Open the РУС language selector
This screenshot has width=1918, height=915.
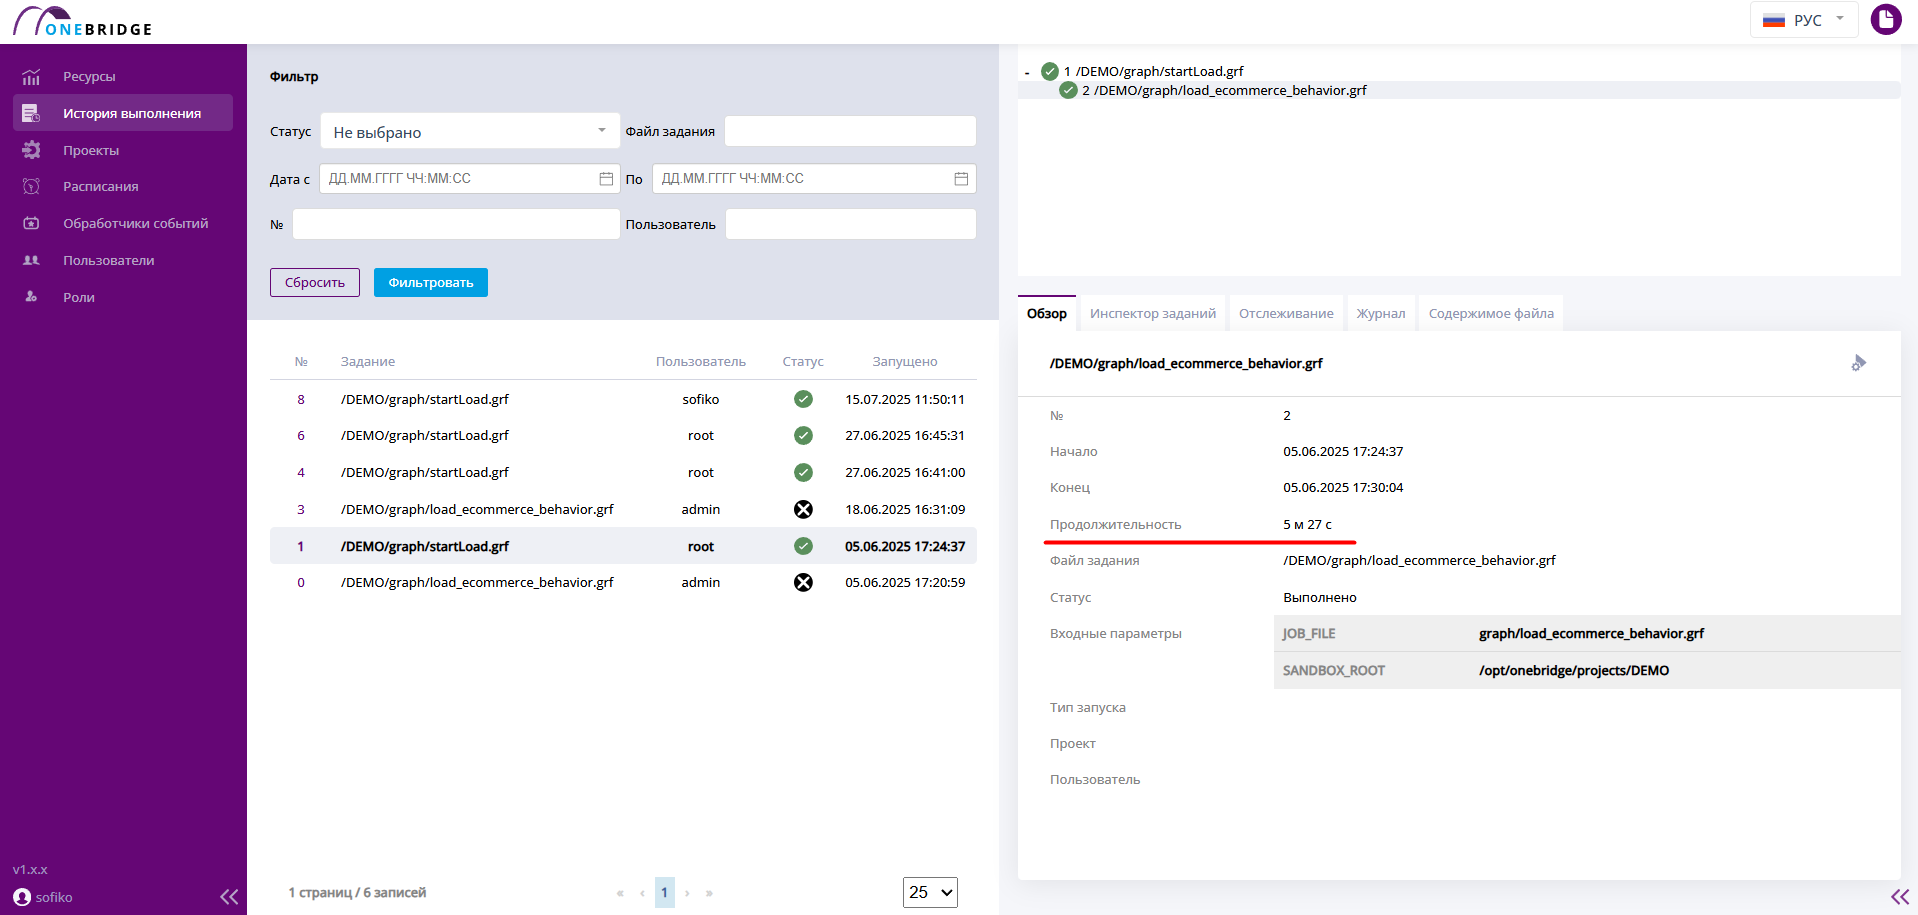1804,20
